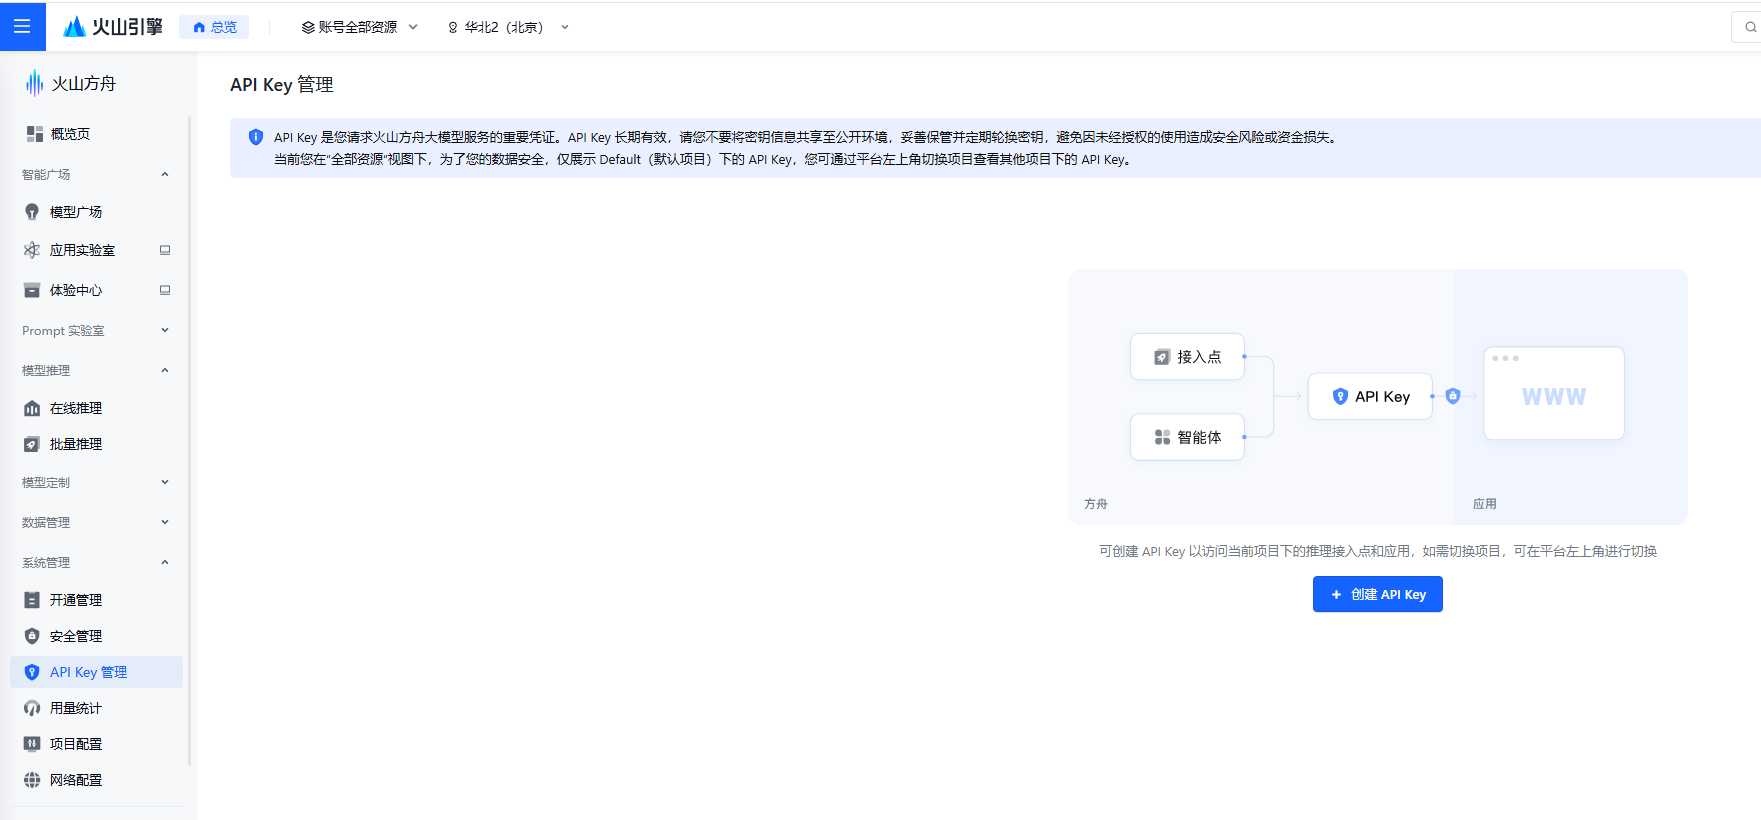Click the 火山方舟 product logo icon

point(34,83)
